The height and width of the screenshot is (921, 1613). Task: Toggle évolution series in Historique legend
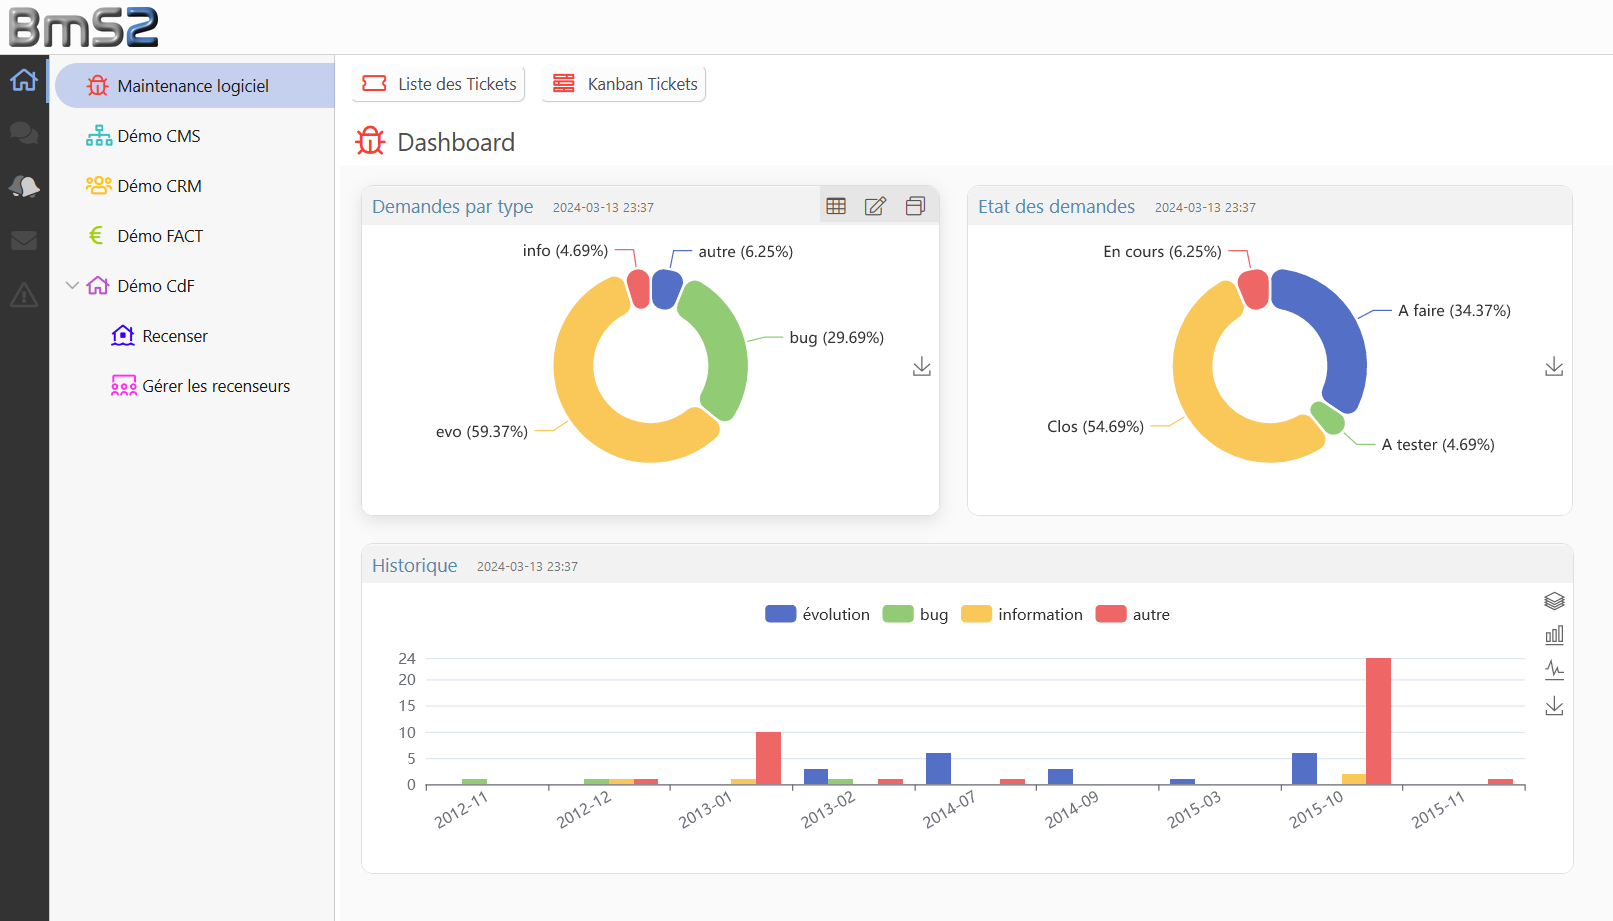pos(817,614)
